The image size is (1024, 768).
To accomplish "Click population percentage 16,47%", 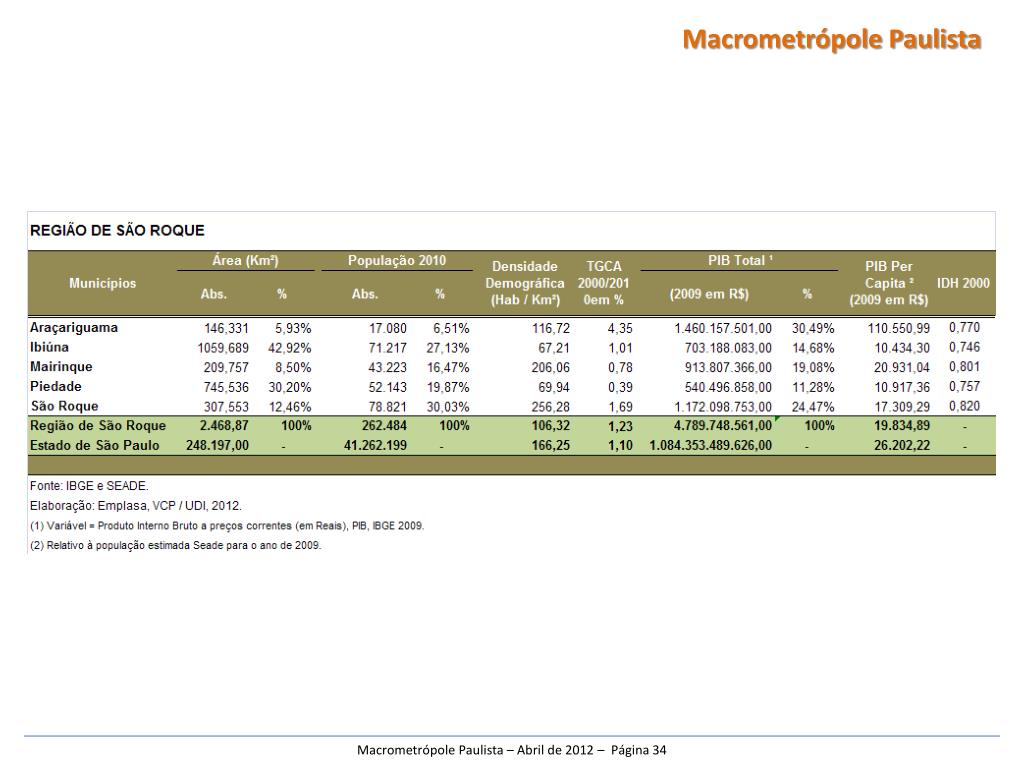I will [448, 368].
